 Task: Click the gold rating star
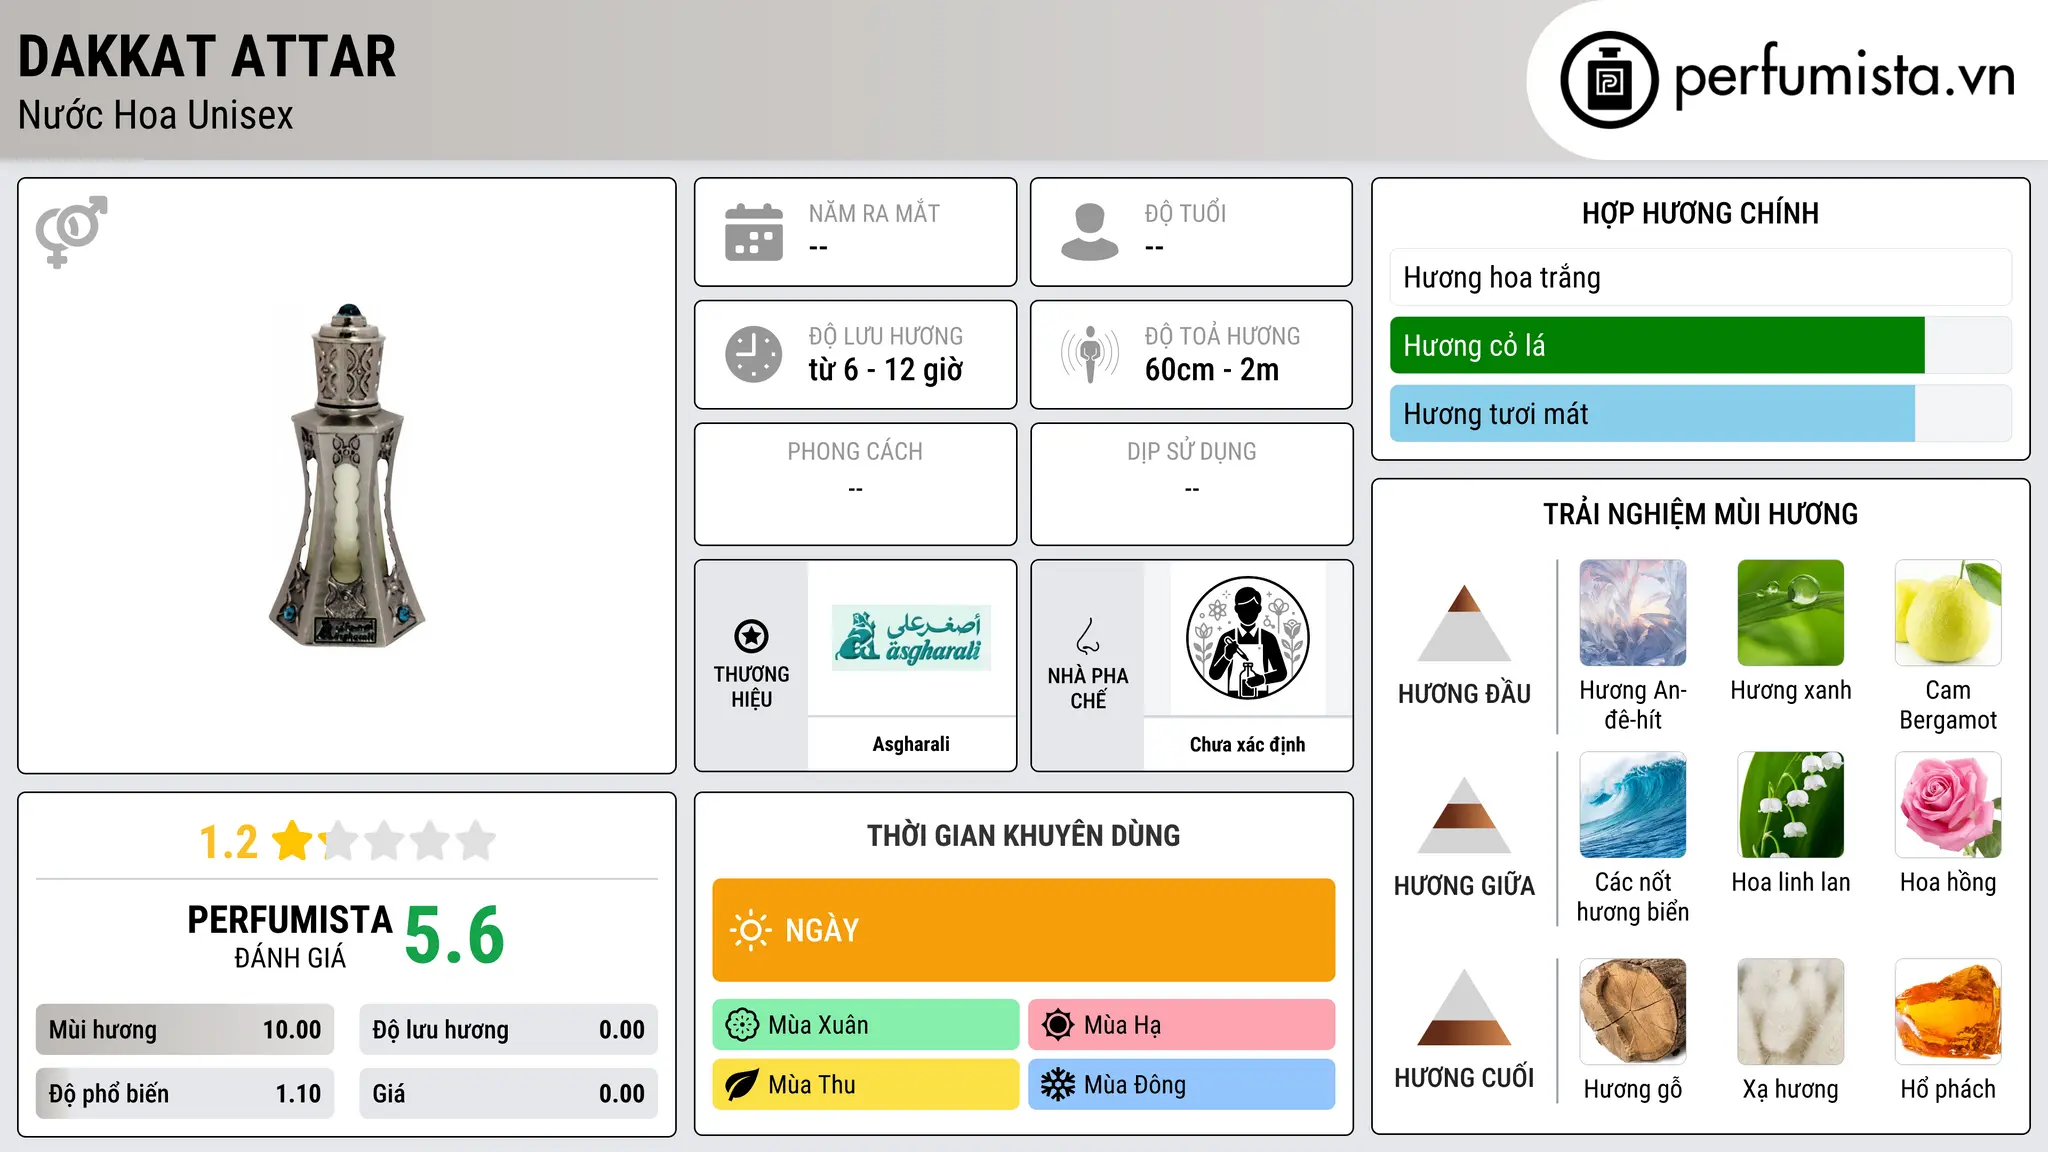[293, 841]
